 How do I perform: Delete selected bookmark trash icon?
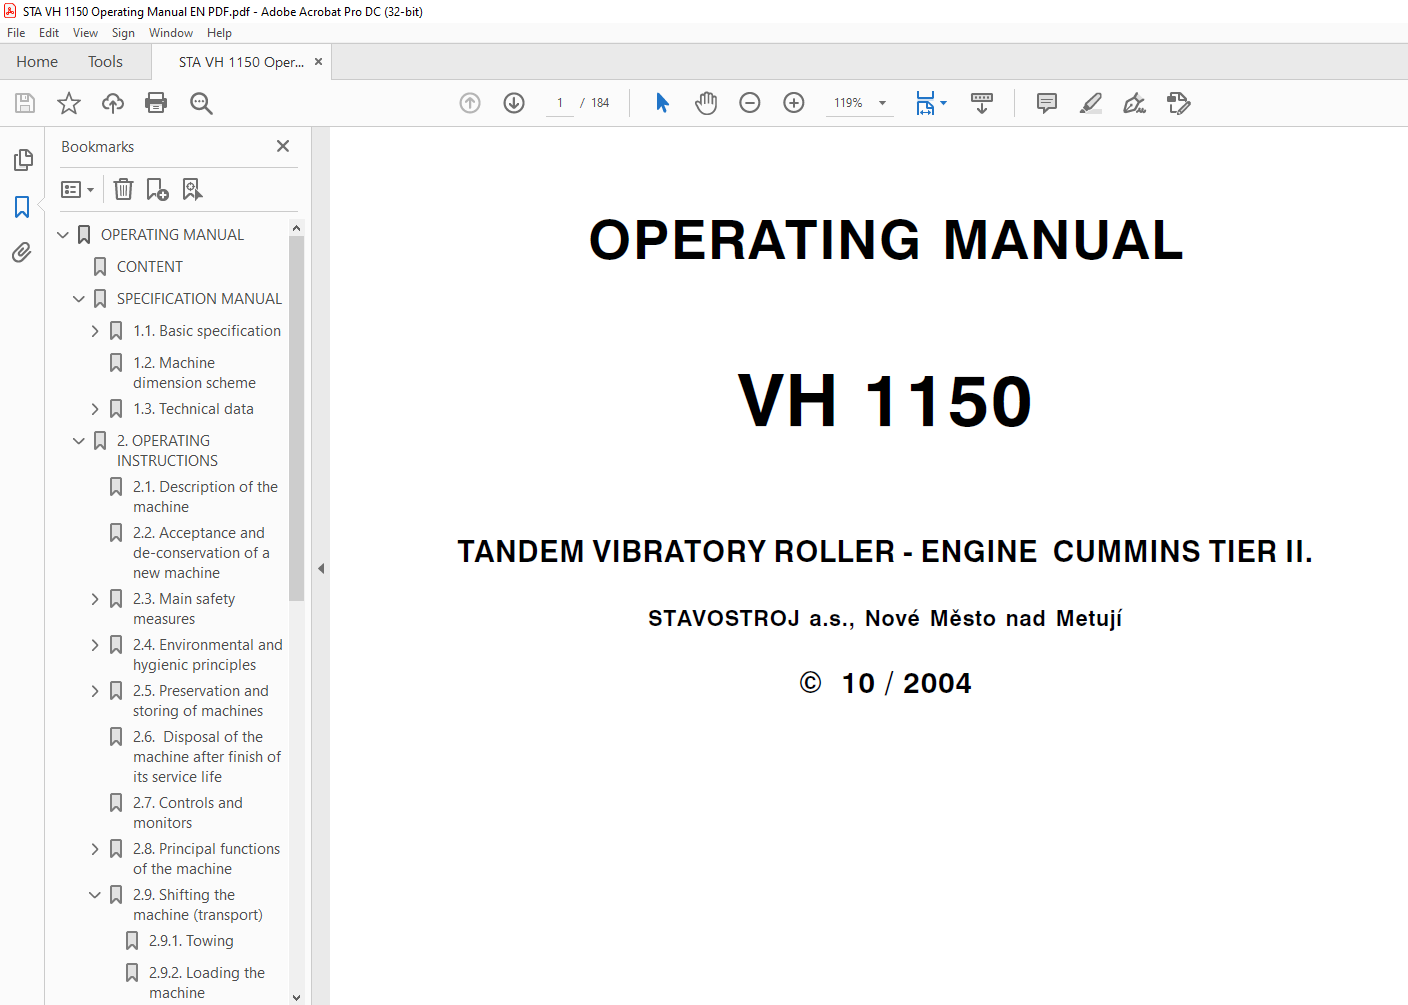point(123,189)
